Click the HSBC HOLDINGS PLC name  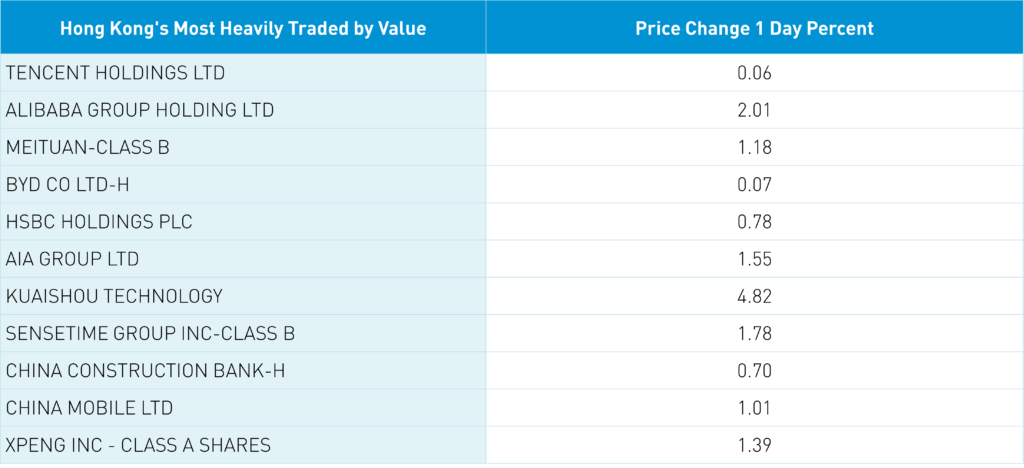pos(99,222)
